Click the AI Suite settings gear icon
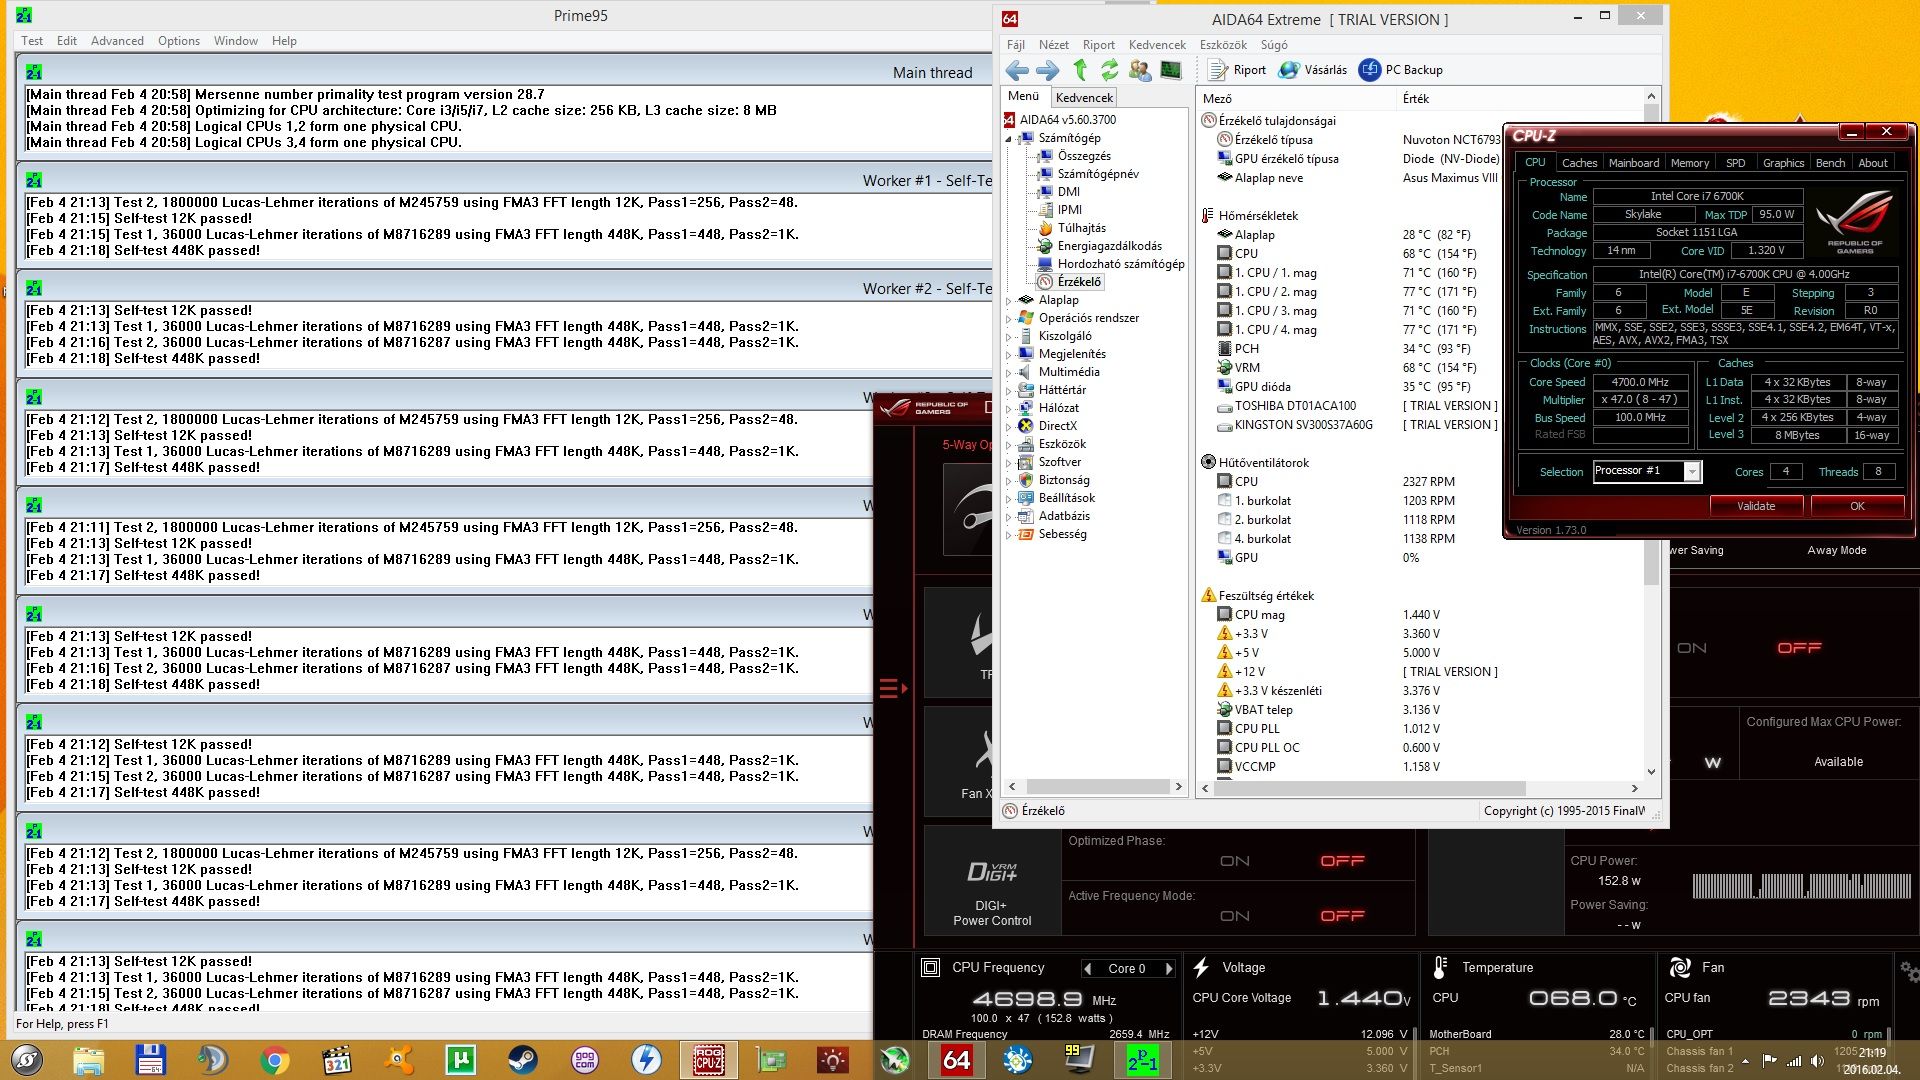 (1909, 972)
